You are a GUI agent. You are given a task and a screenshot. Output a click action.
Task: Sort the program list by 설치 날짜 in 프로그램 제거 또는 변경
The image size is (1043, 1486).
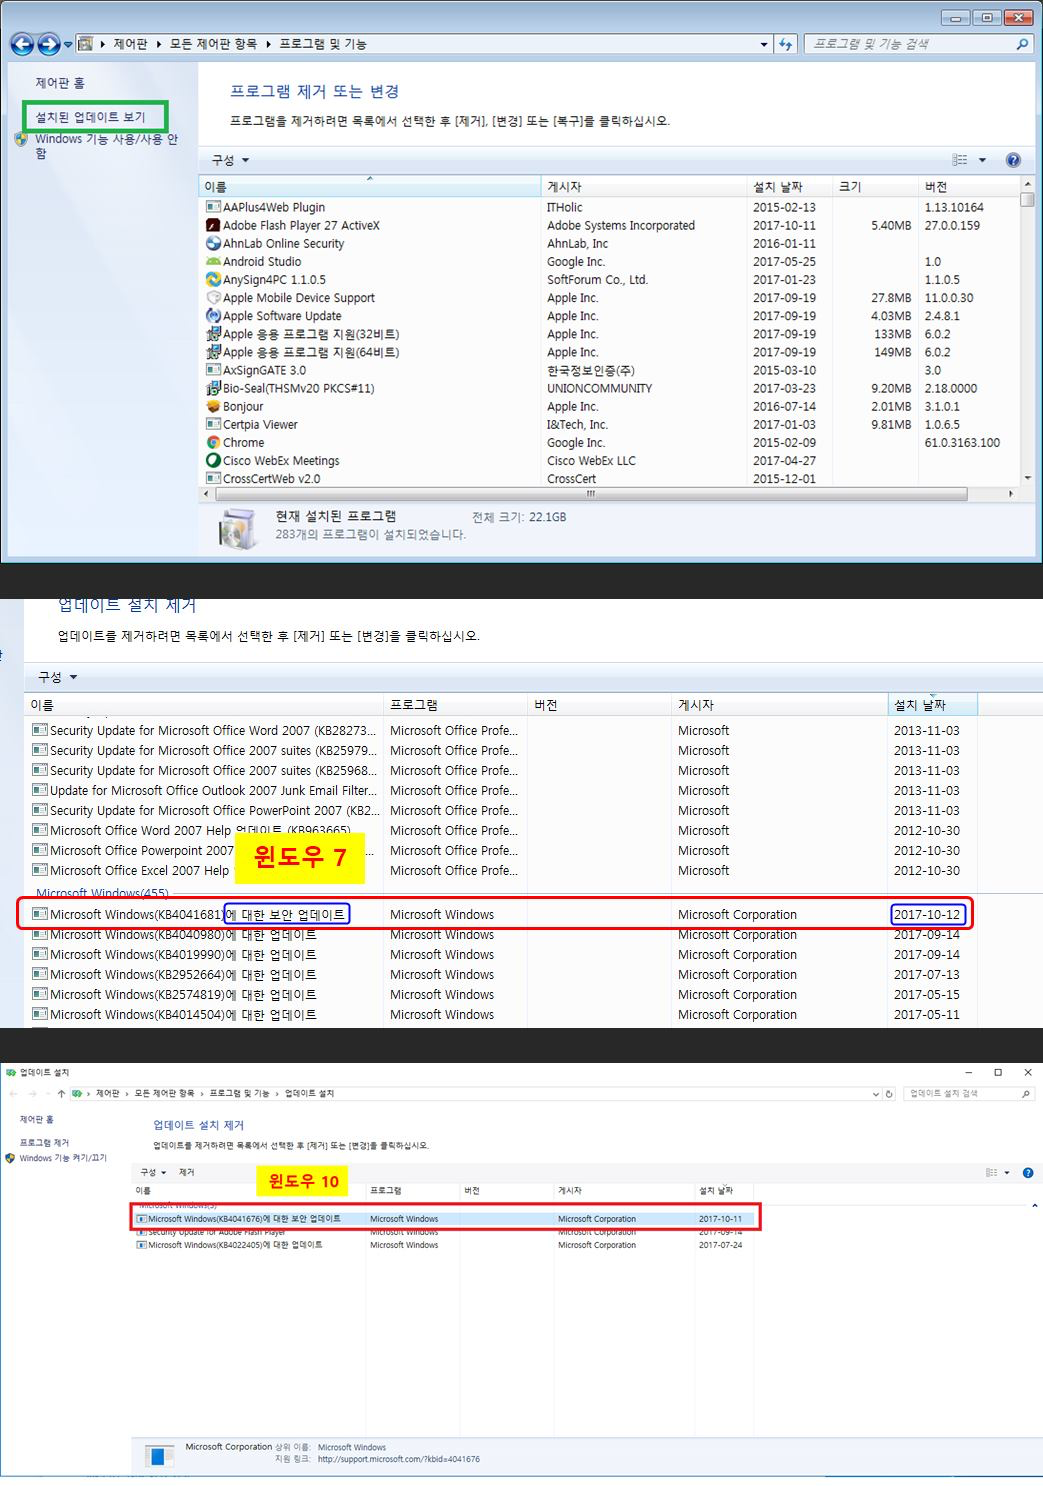pos(790,187)
